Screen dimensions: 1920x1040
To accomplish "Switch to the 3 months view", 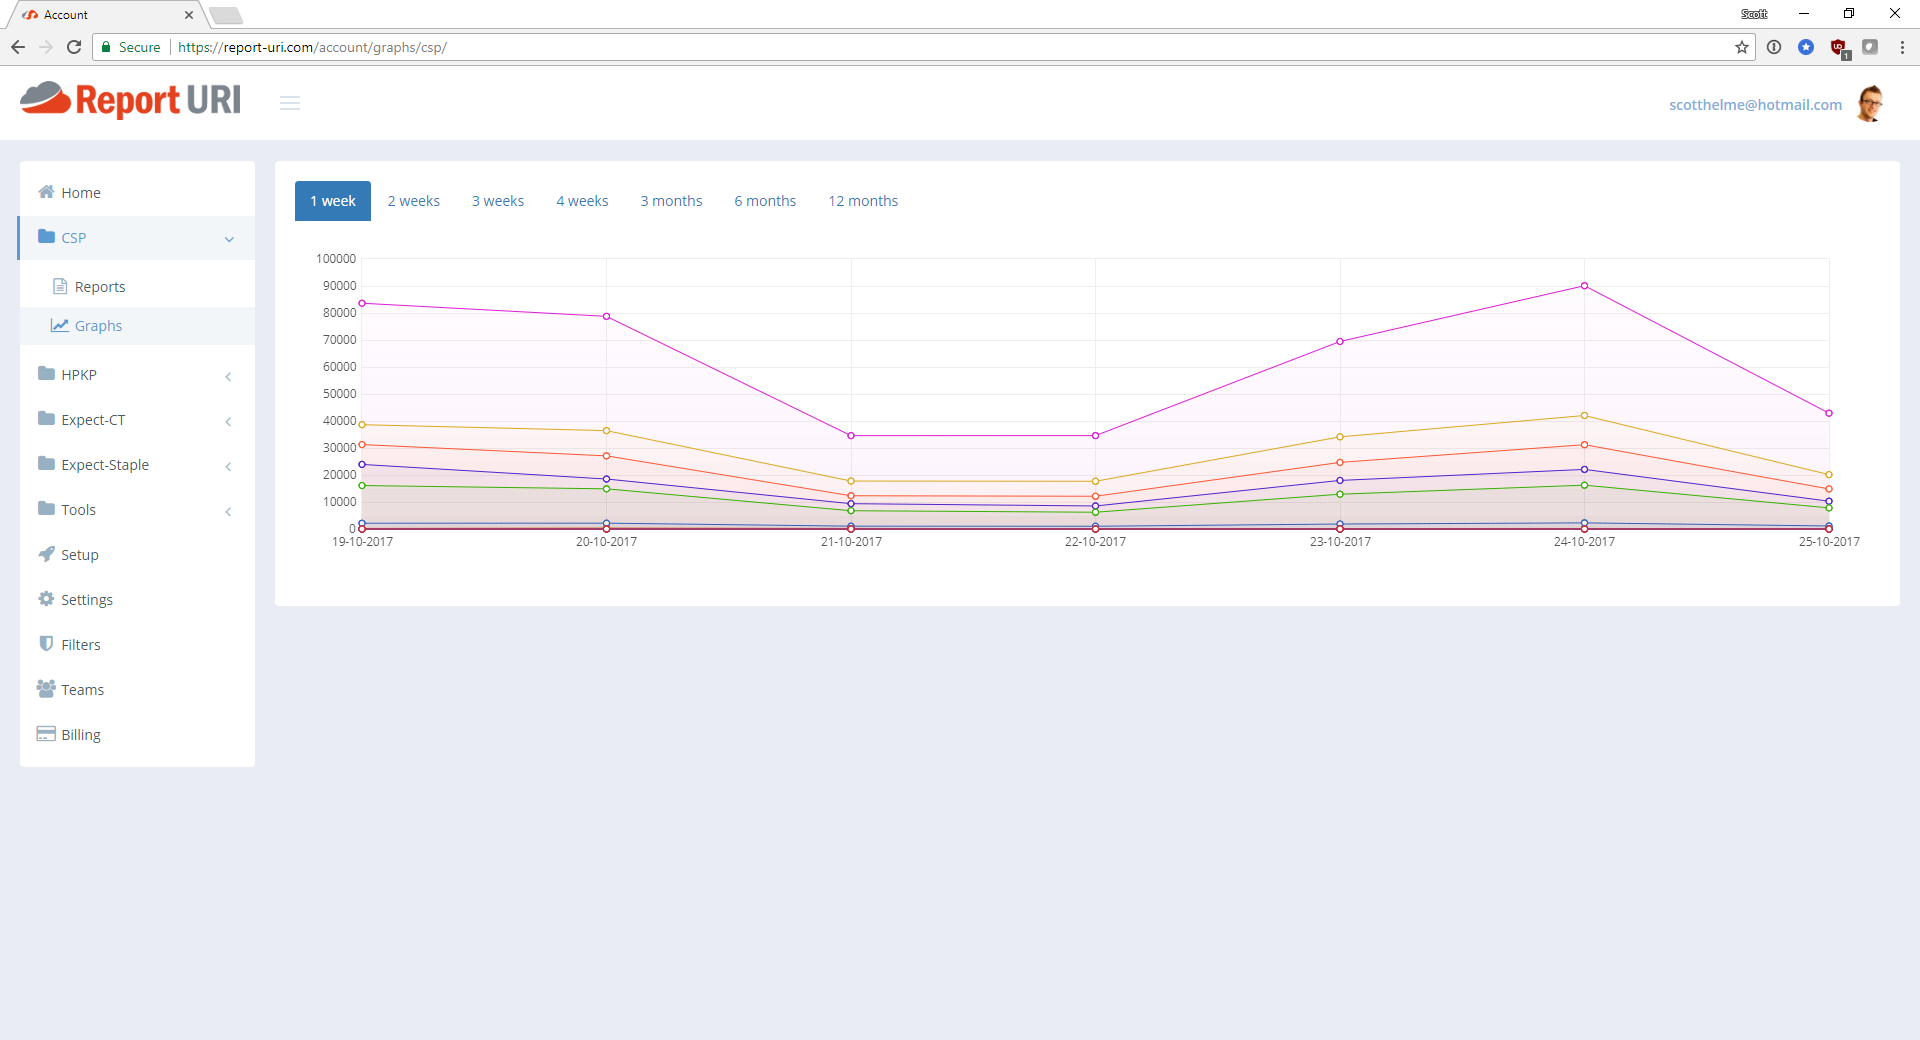I will [671, 200].
